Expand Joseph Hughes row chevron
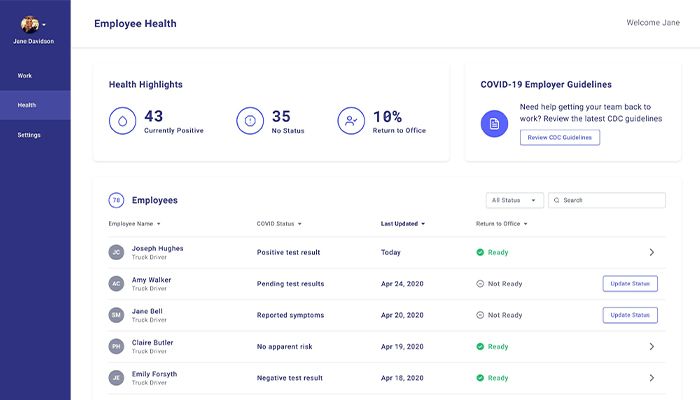This screenshot has height=400, width=700. (651, 252)
